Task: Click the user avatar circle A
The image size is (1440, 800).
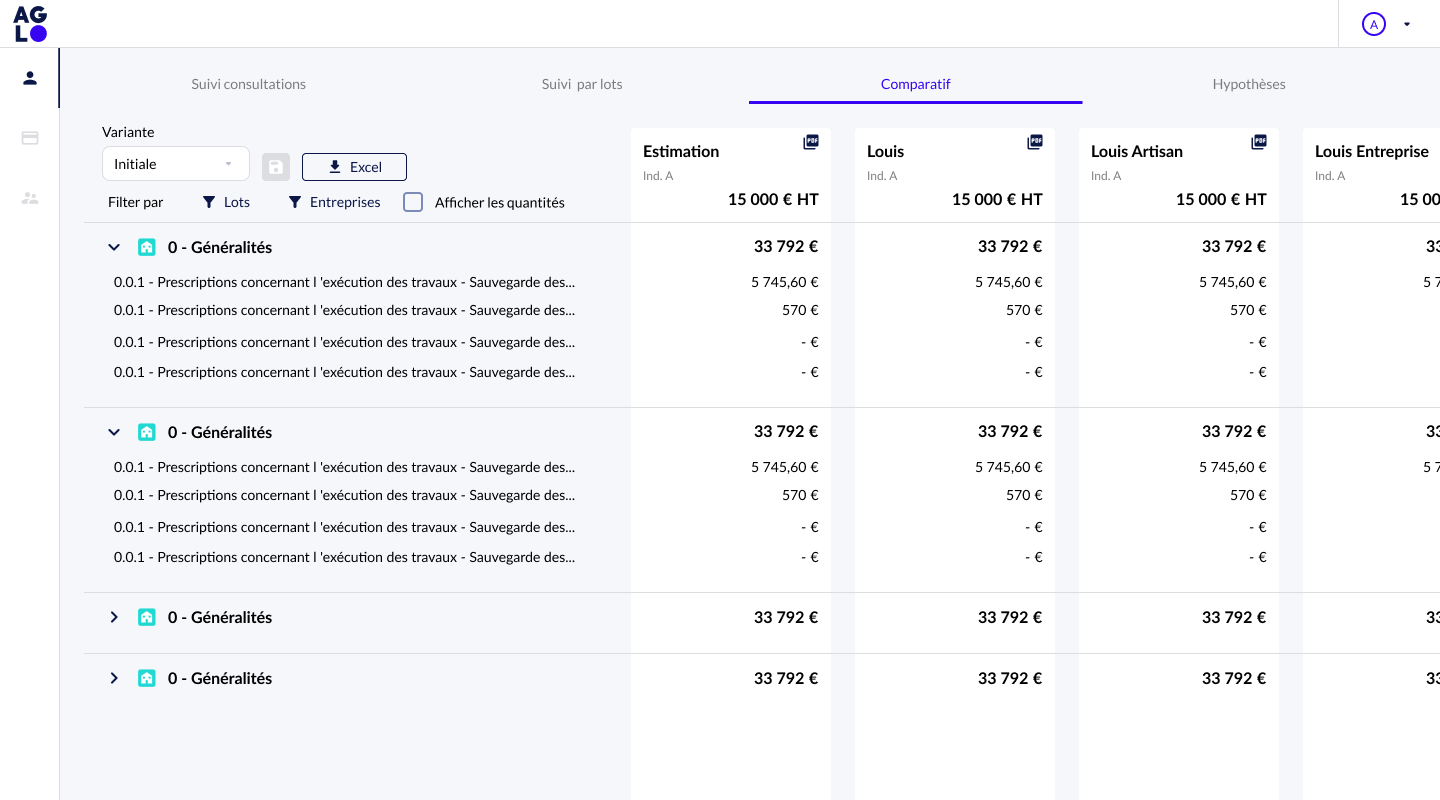Action: click(x=1374, y=24)
